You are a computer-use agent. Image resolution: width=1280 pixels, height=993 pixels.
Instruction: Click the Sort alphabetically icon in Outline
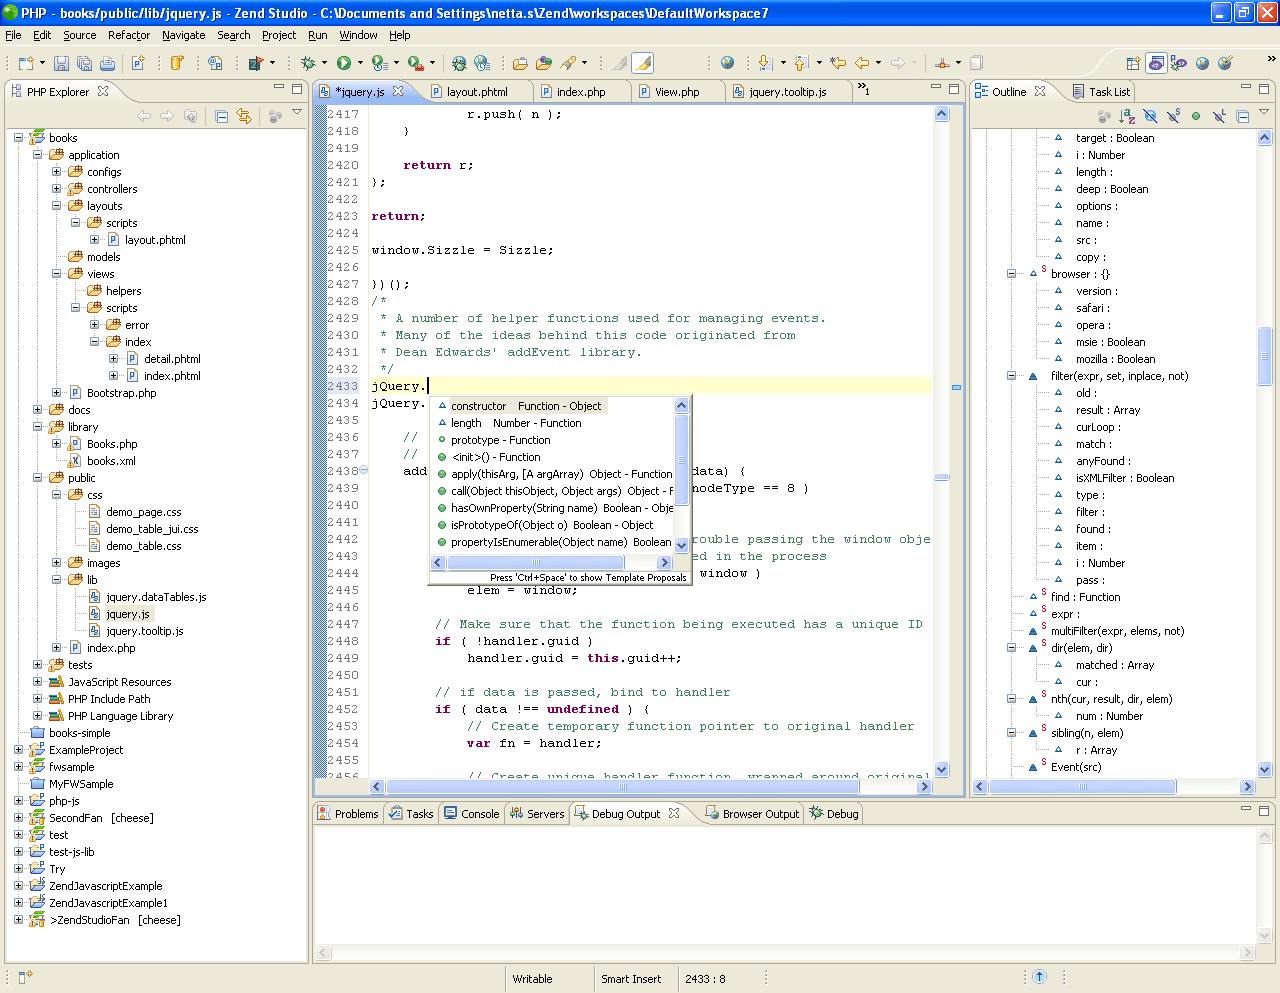click(x=1127, y=116)
